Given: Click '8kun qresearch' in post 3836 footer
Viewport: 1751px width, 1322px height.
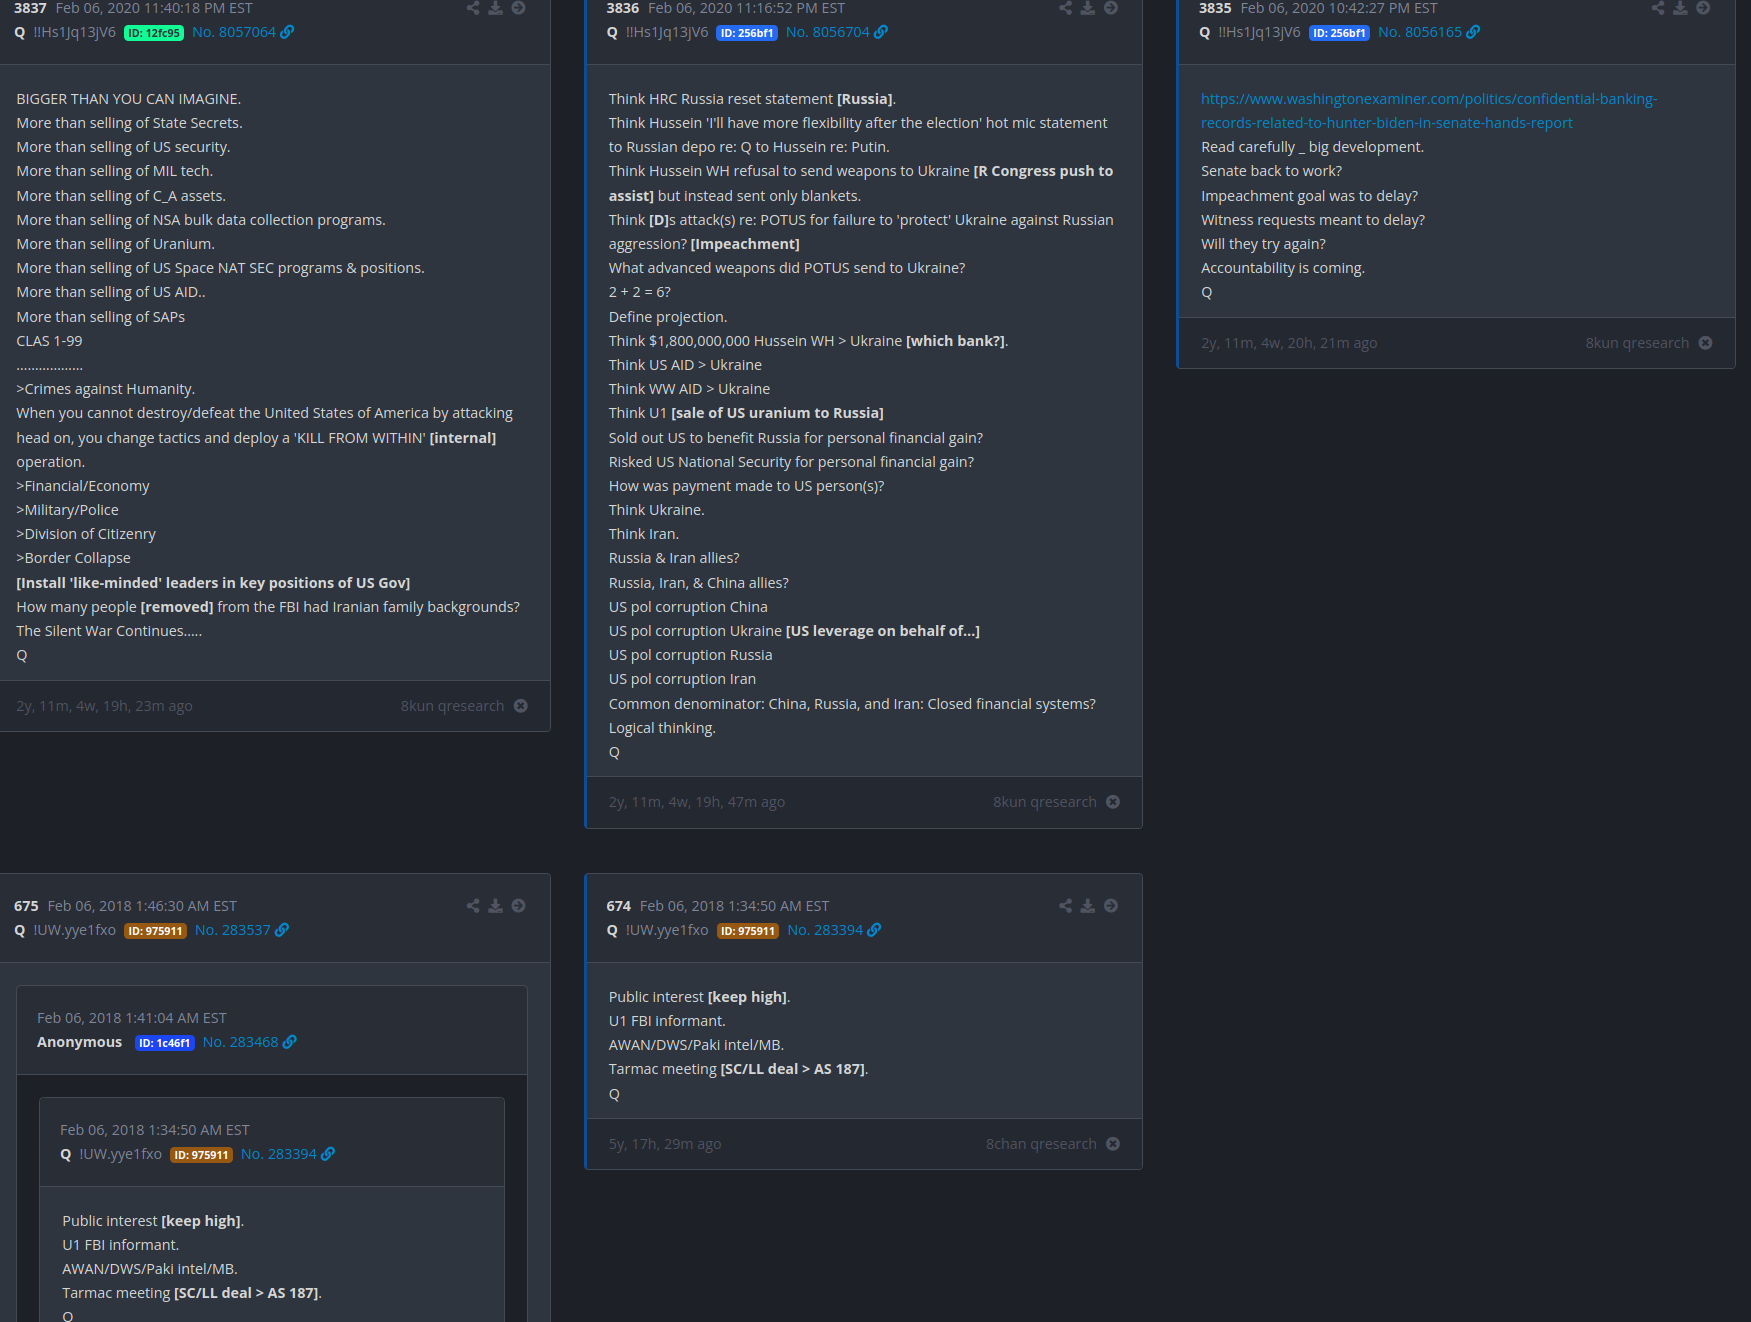Looking at the screenshot, I should tap(1045, 802).
